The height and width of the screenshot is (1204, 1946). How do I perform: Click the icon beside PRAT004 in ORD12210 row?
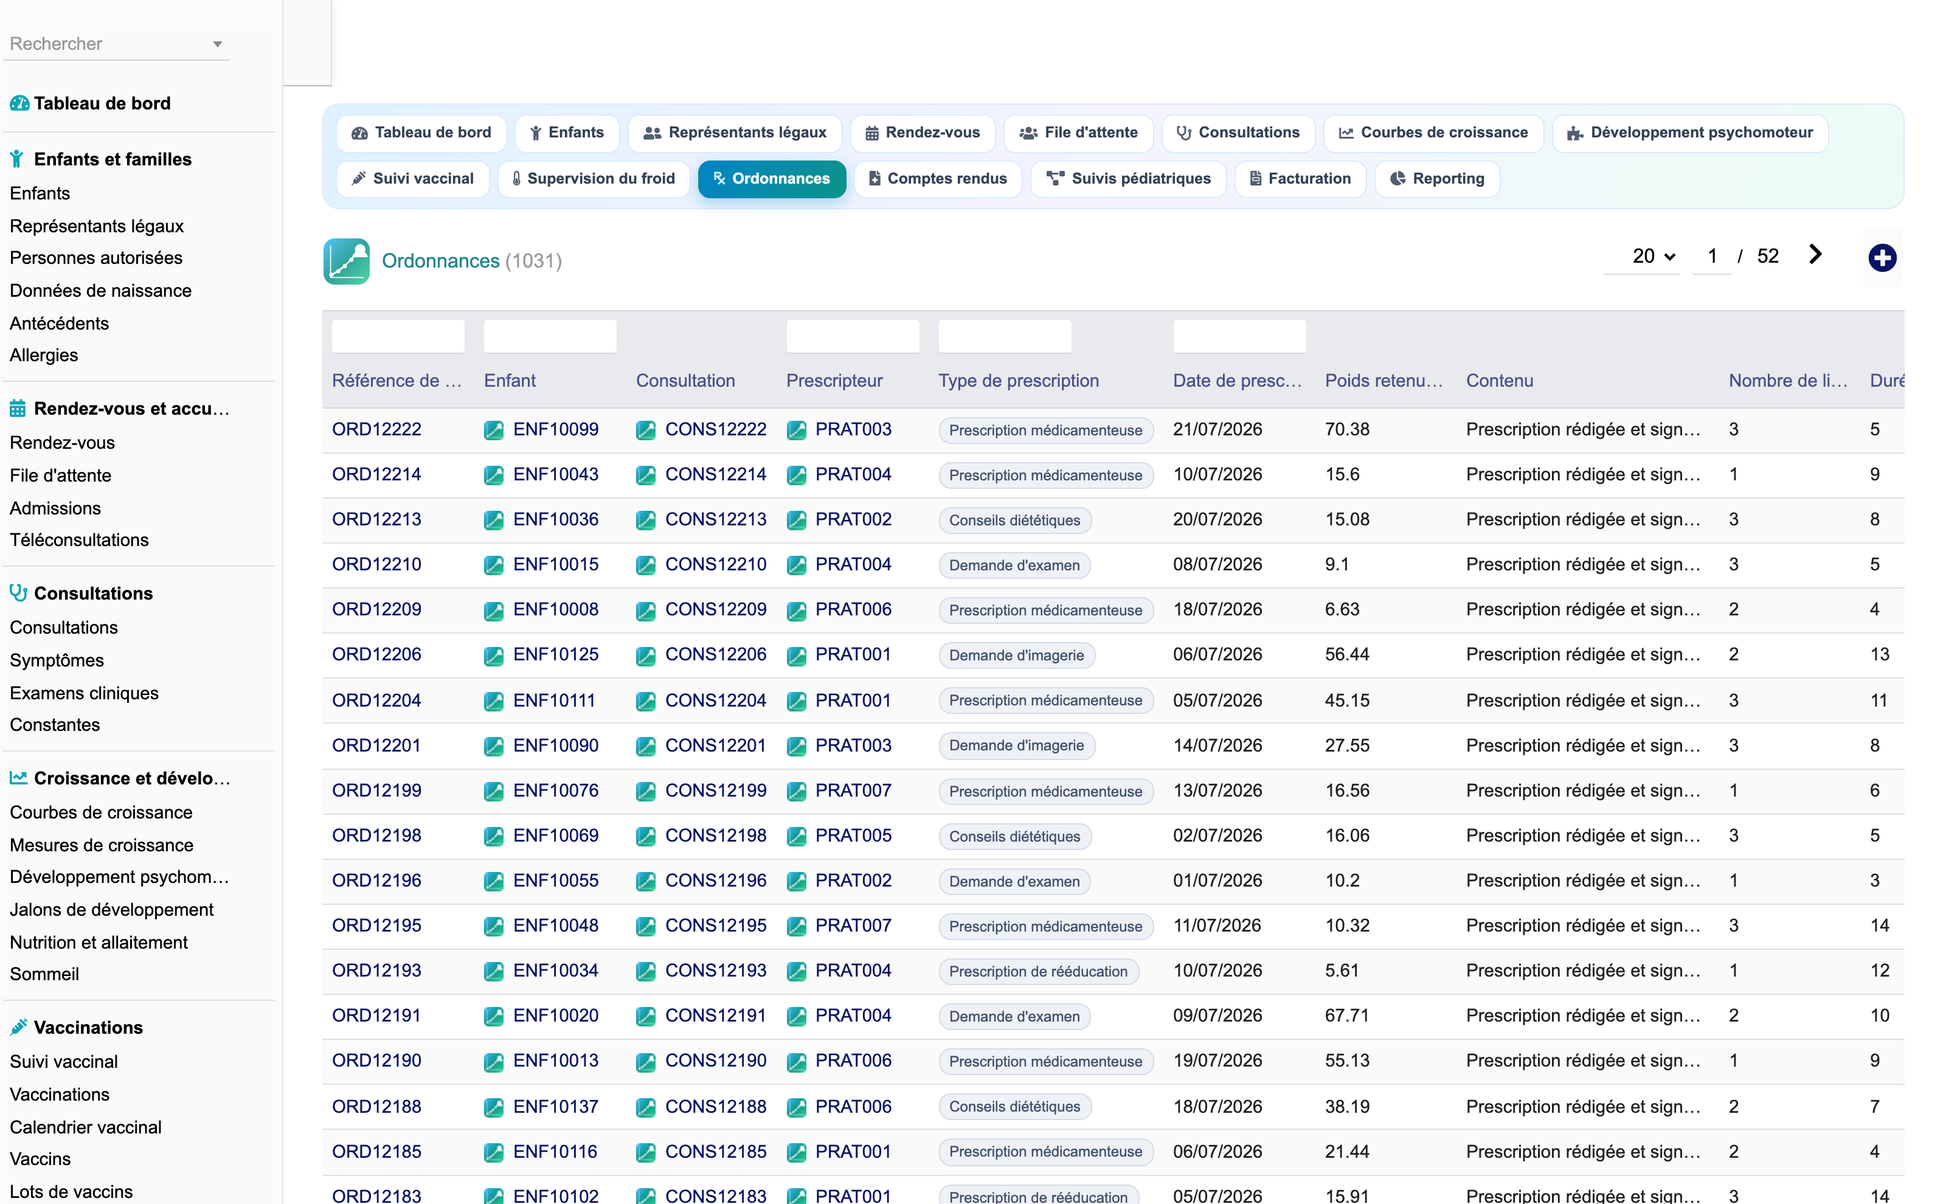[x=796, y=565]
